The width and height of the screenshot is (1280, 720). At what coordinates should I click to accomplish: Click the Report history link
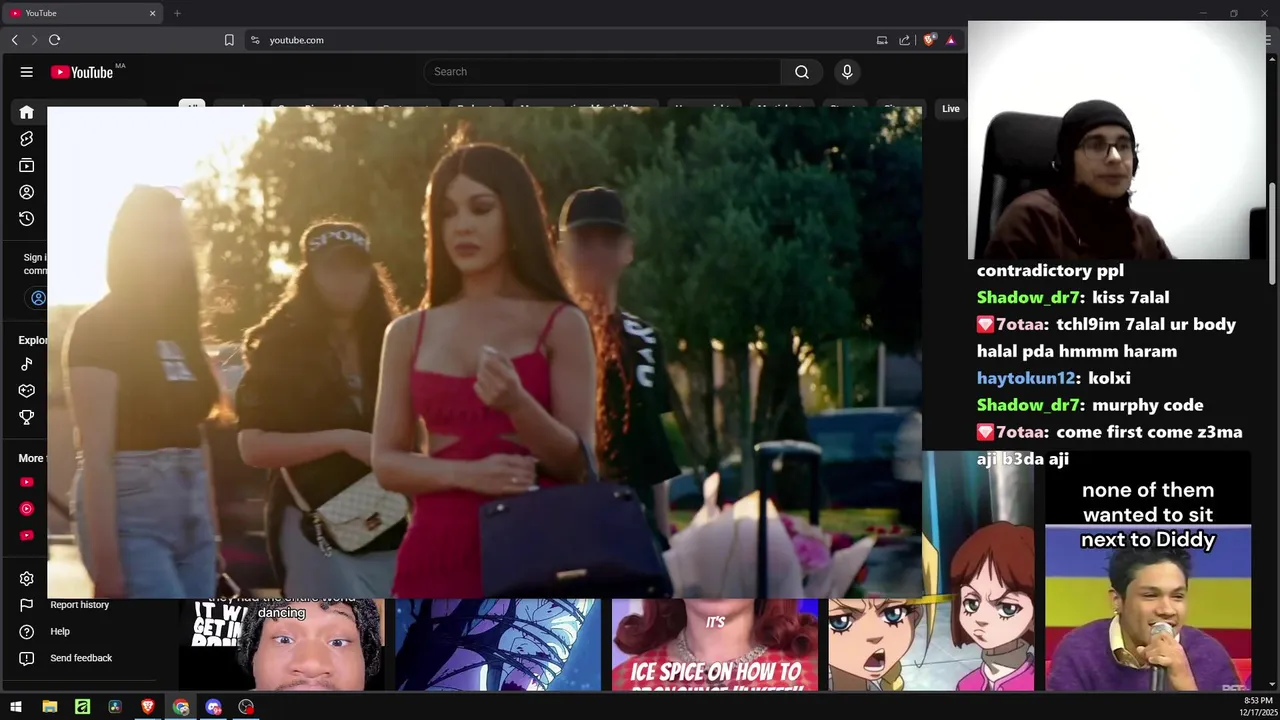[x=80, y=605]
